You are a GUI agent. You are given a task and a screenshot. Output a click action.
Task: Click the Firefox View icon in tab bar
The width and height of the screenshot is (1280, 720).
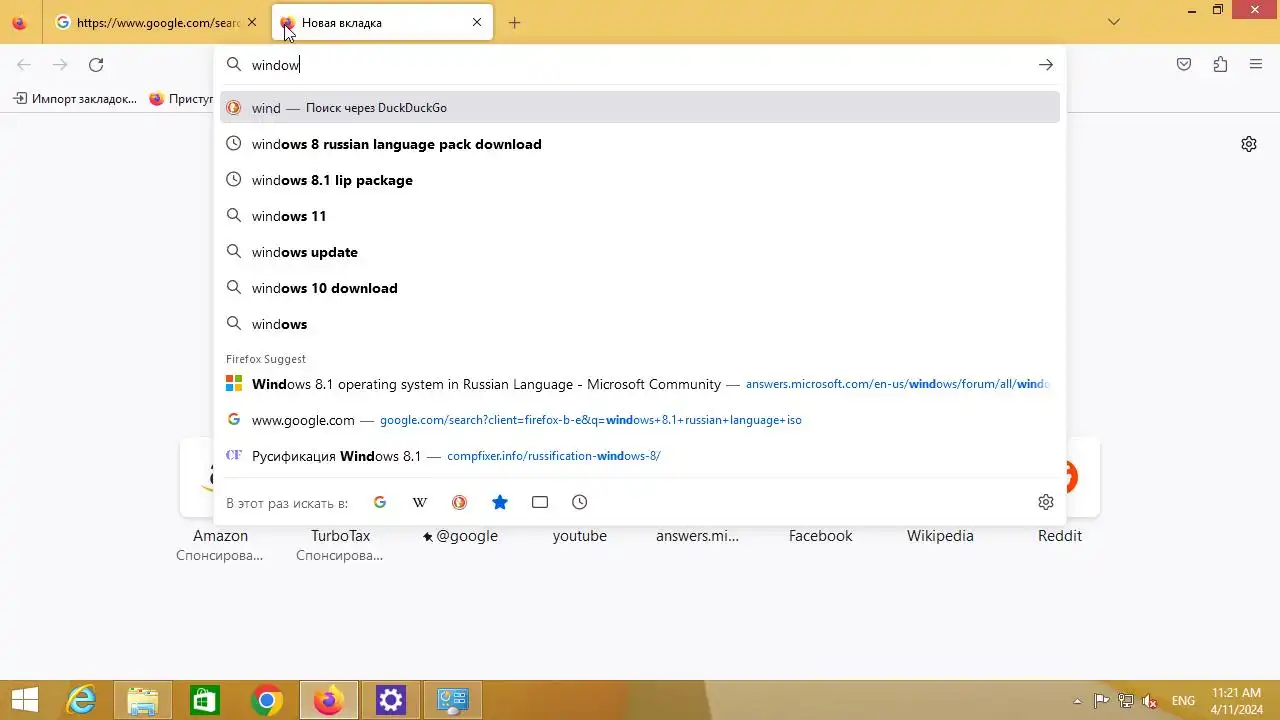19,22
